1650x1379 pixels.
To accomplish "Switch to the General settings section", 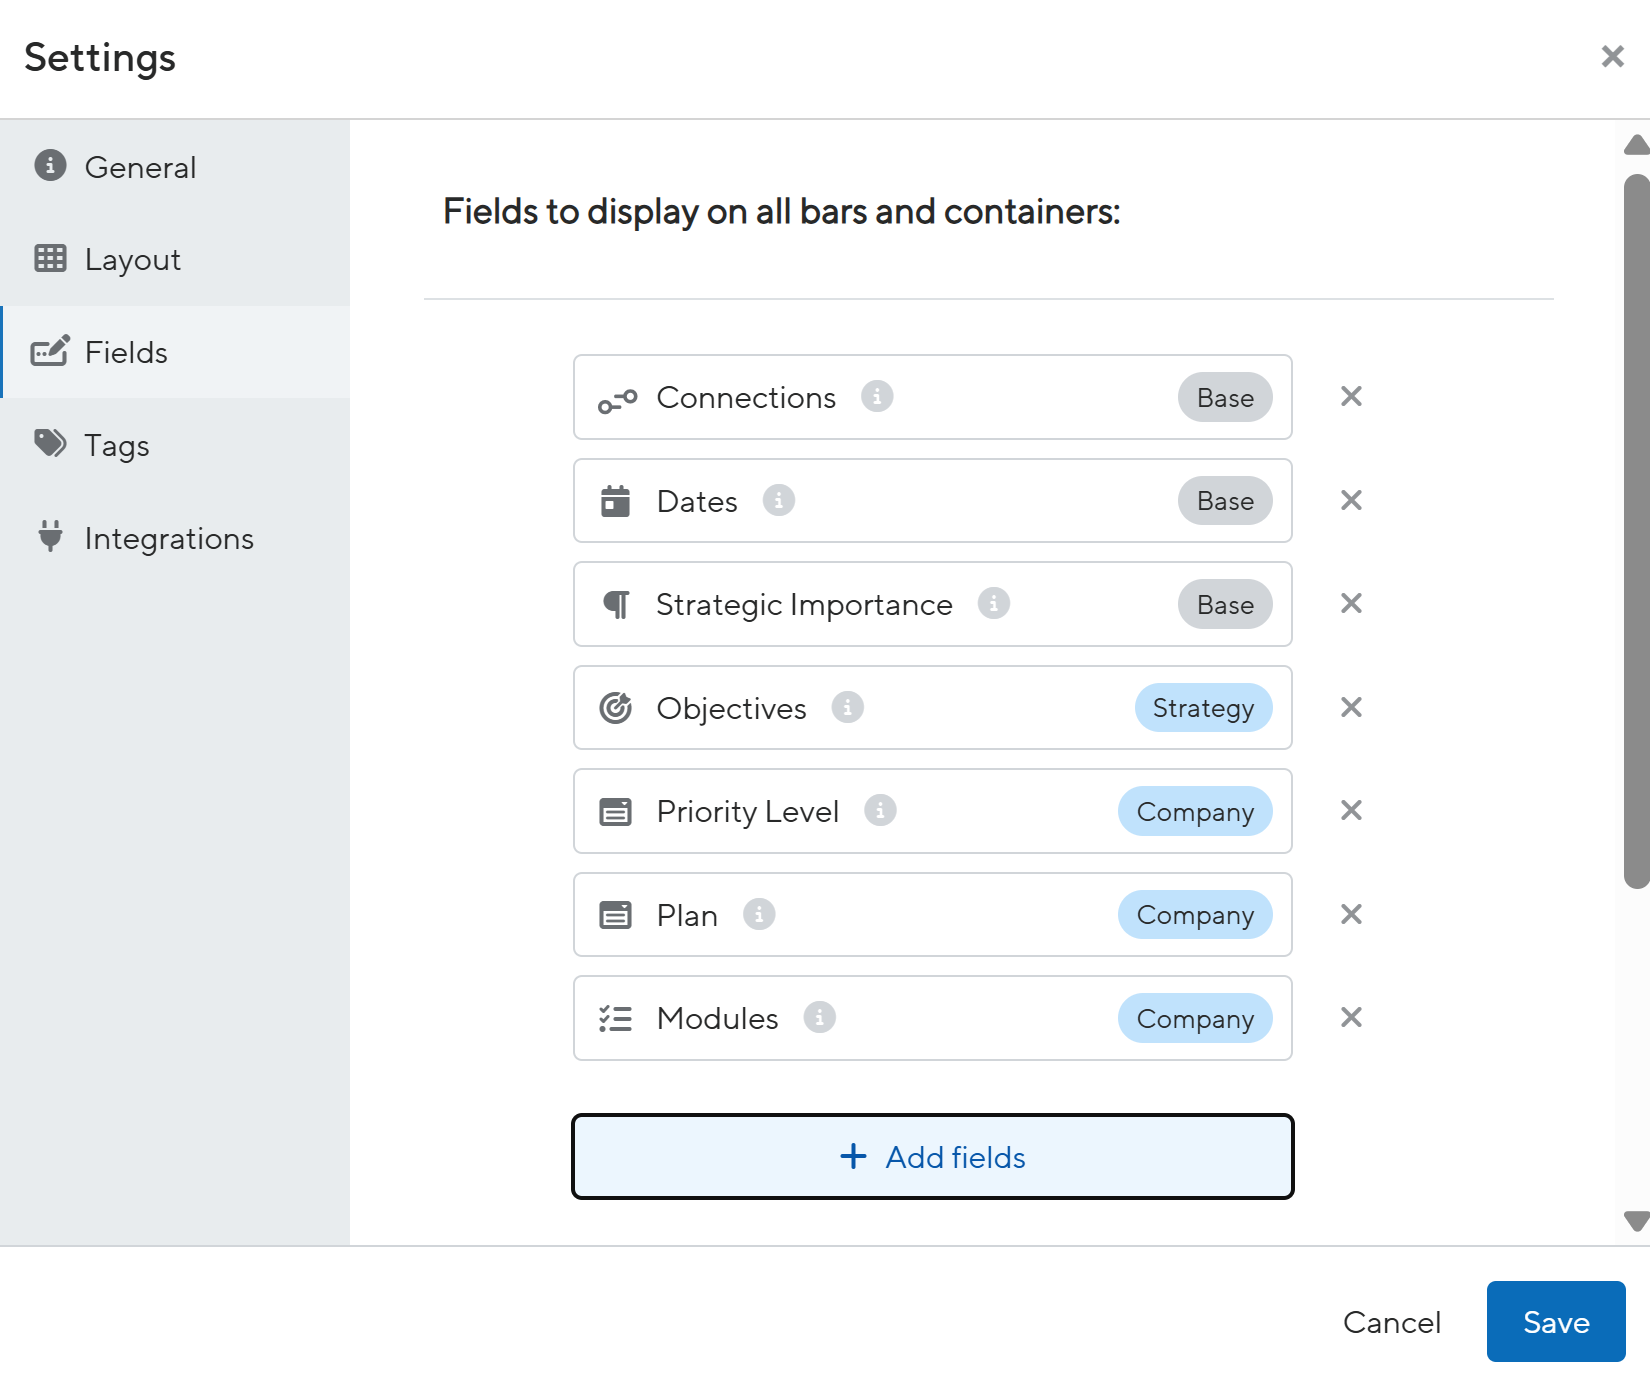I will point(140,167).
